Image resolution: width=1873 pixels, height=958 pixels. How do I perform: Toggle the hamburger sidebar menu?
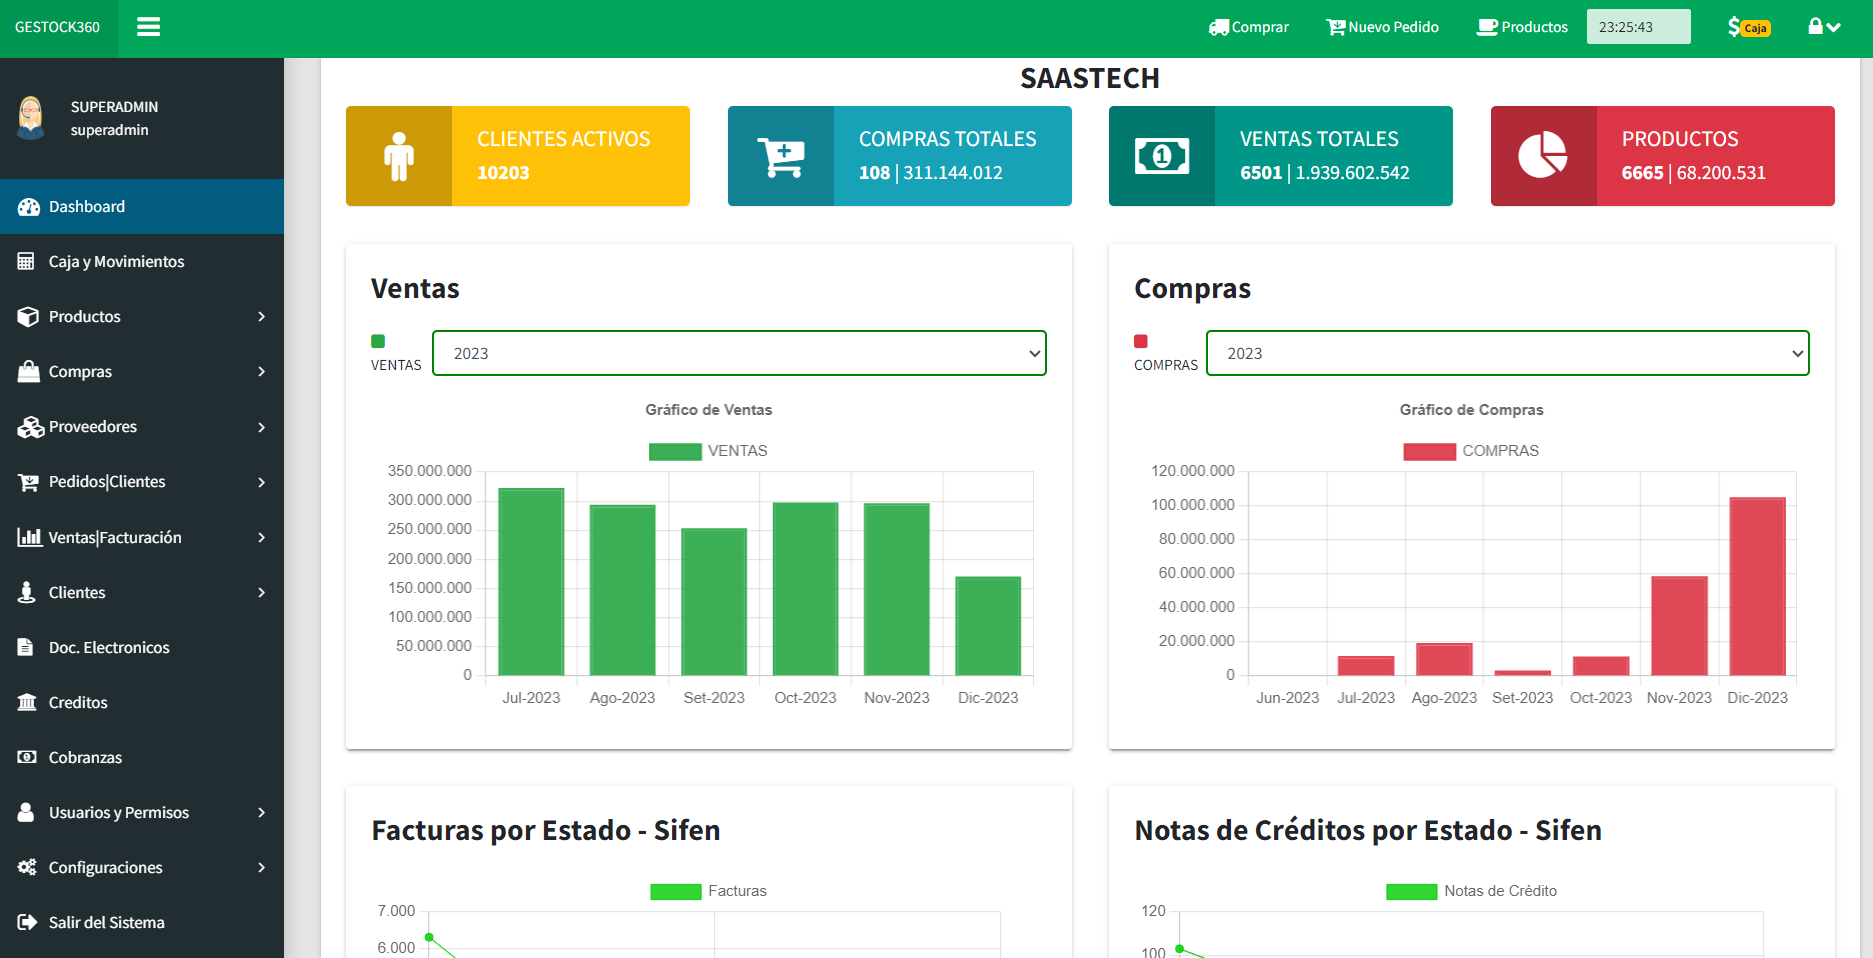click(x=148, y=27)
